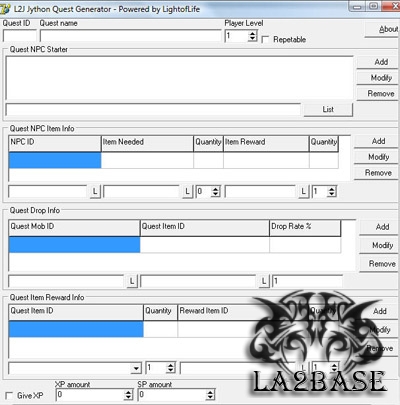400x405 pixels.
Task: Add a Quest NPC Item Info row
Action: pyautogui.click(x=377, y=141)
